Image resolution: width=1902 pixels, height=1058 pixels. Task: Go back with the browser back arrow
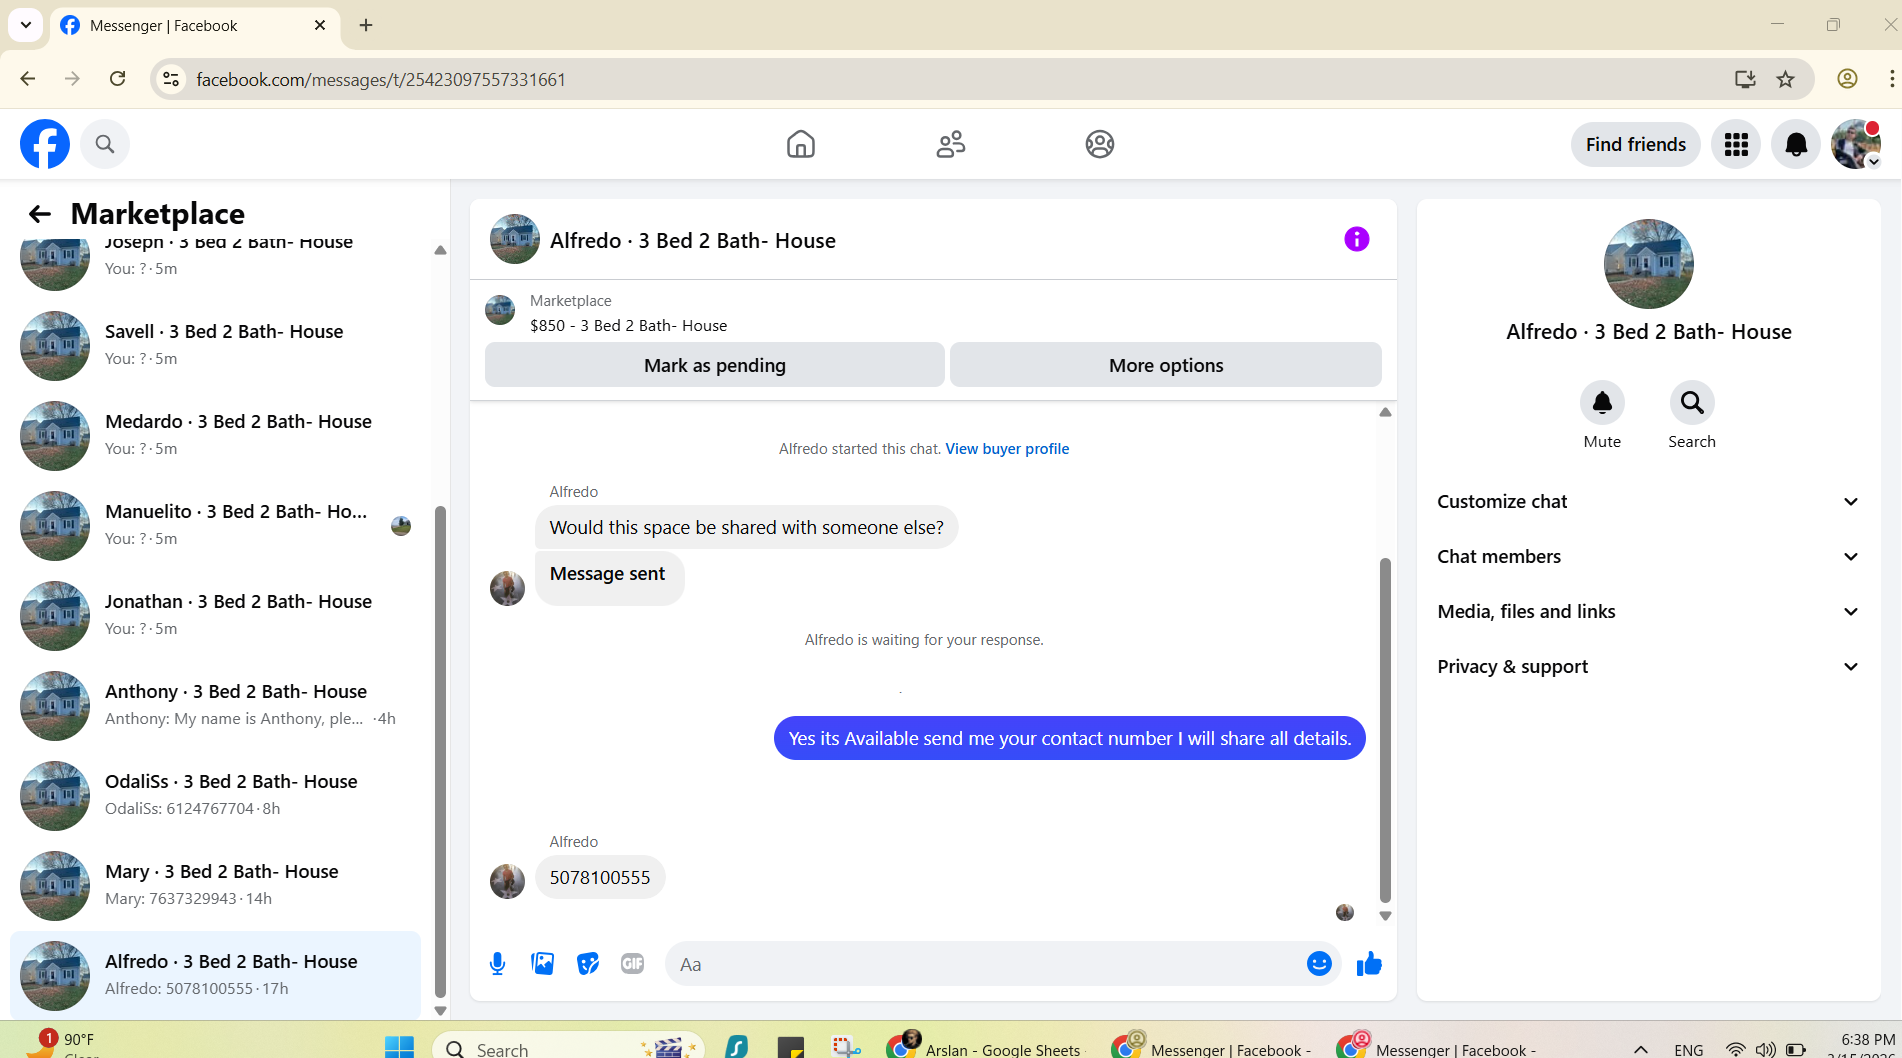coord(28,79)
